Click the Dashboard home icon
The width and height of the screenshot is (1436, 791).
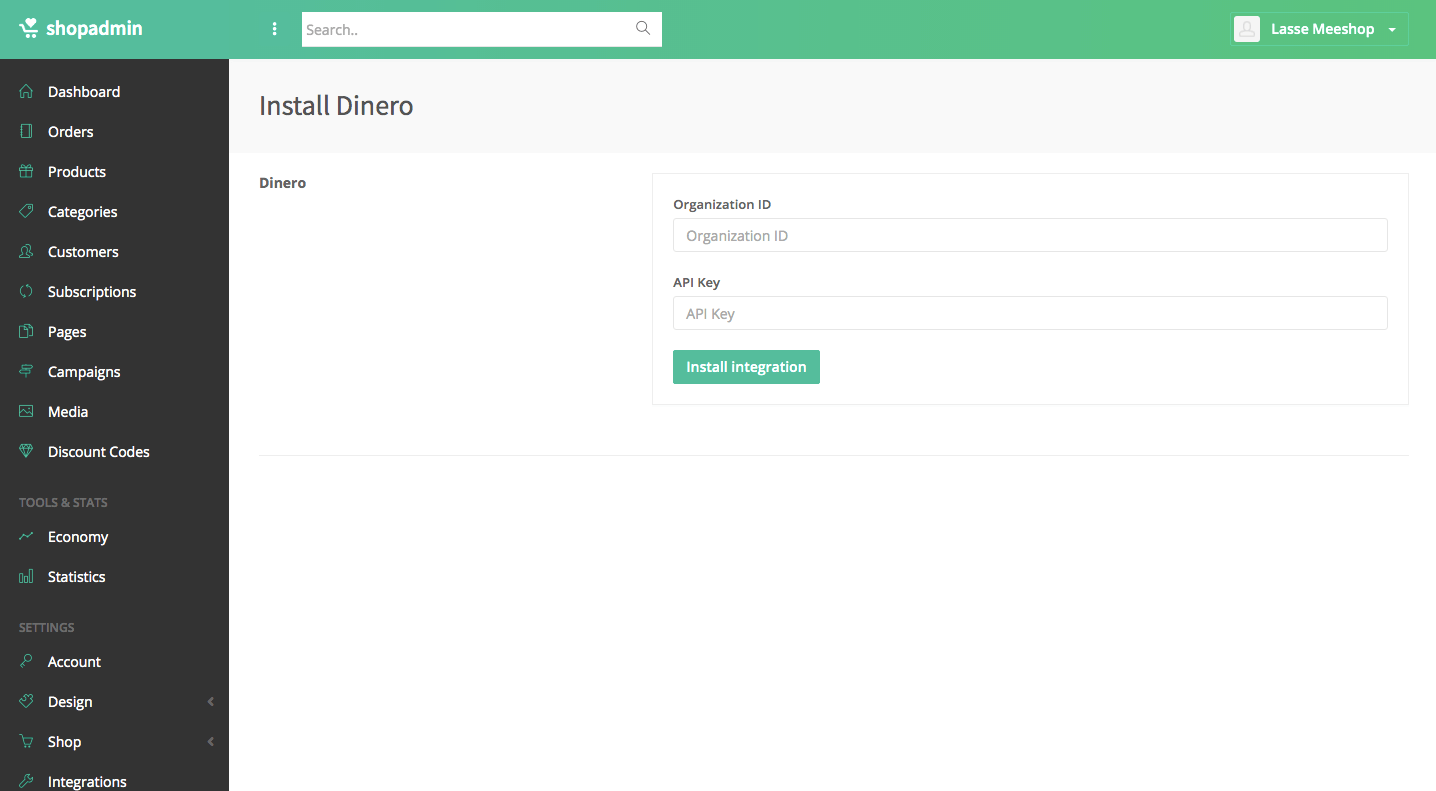(x=27, y=91)
